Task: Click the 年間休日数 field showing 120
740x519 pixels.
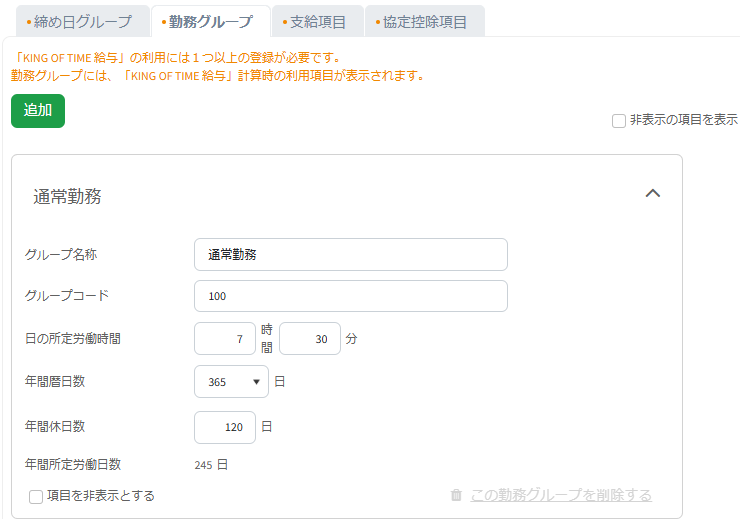Action: (x=225, y=427)
